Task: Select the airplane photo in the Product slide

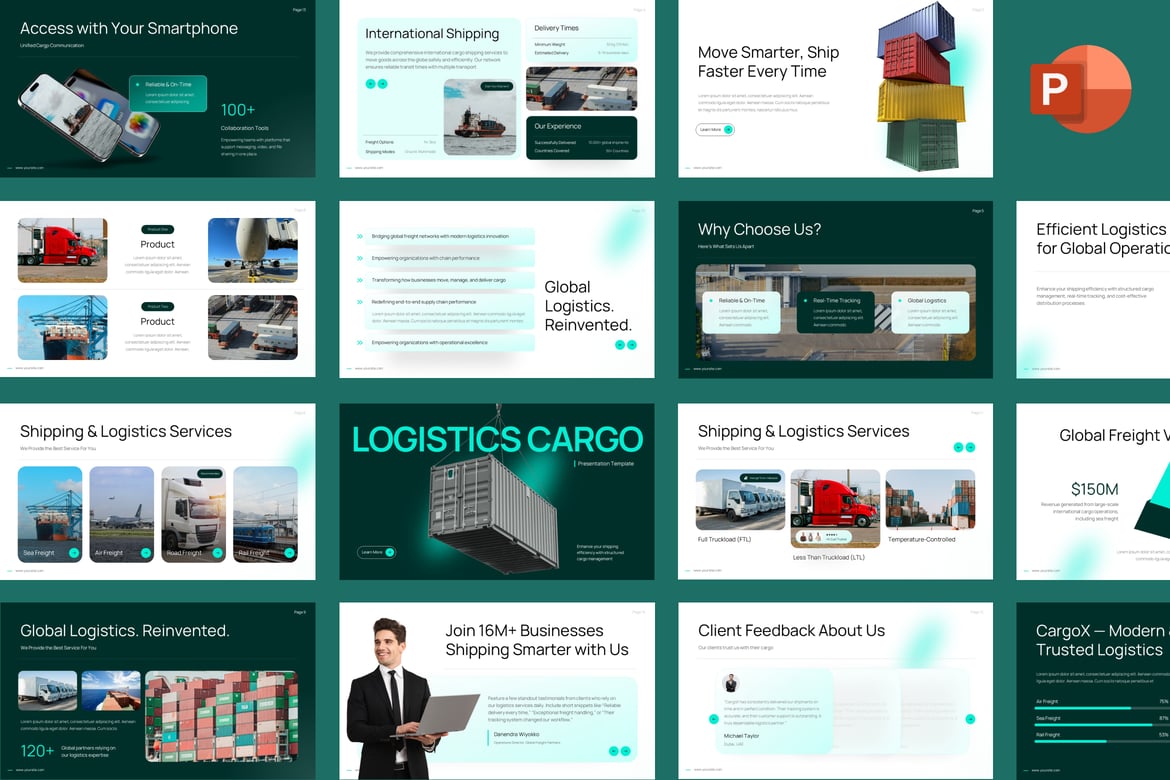Action: (x=253, y=250)
